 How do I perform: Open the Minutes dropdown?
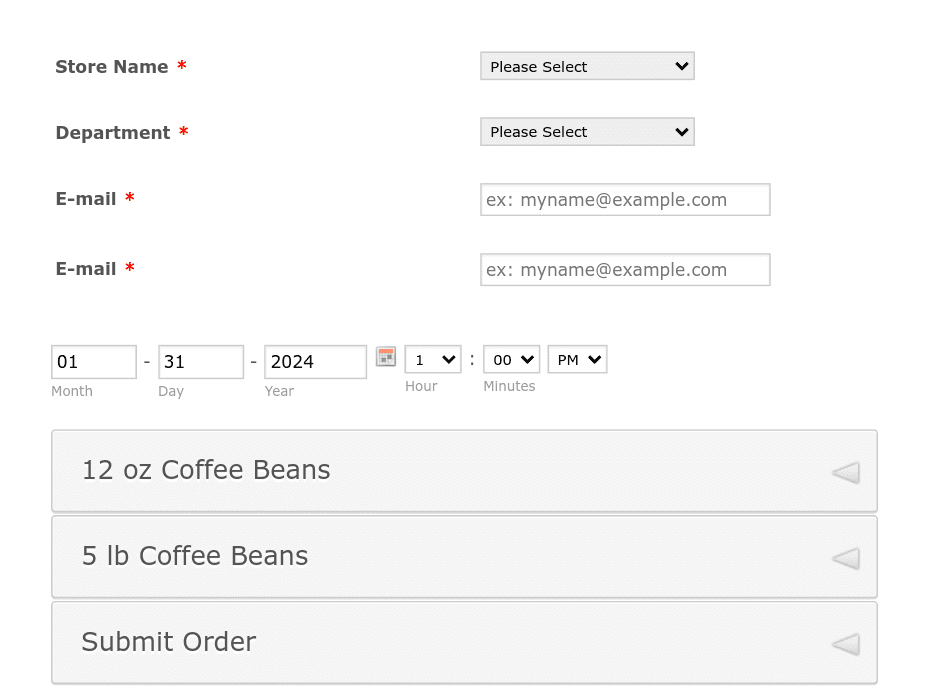coord(510,359)
